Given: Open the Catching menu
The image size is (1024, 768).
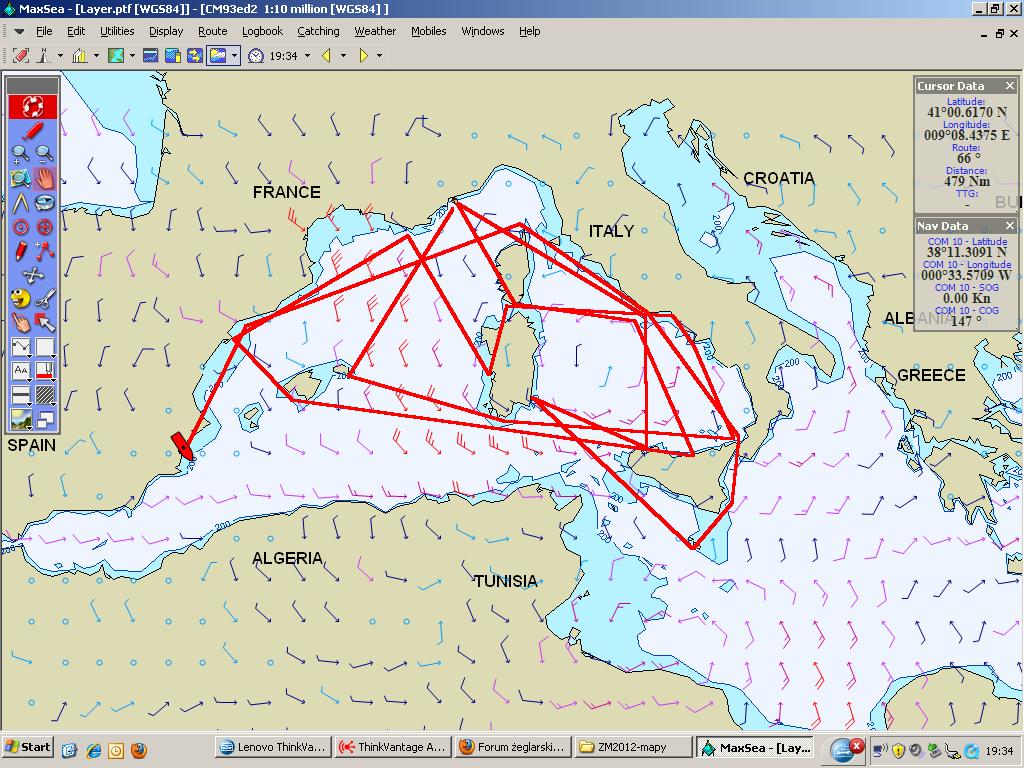Looking at the screenshot, I should point(318,31).
